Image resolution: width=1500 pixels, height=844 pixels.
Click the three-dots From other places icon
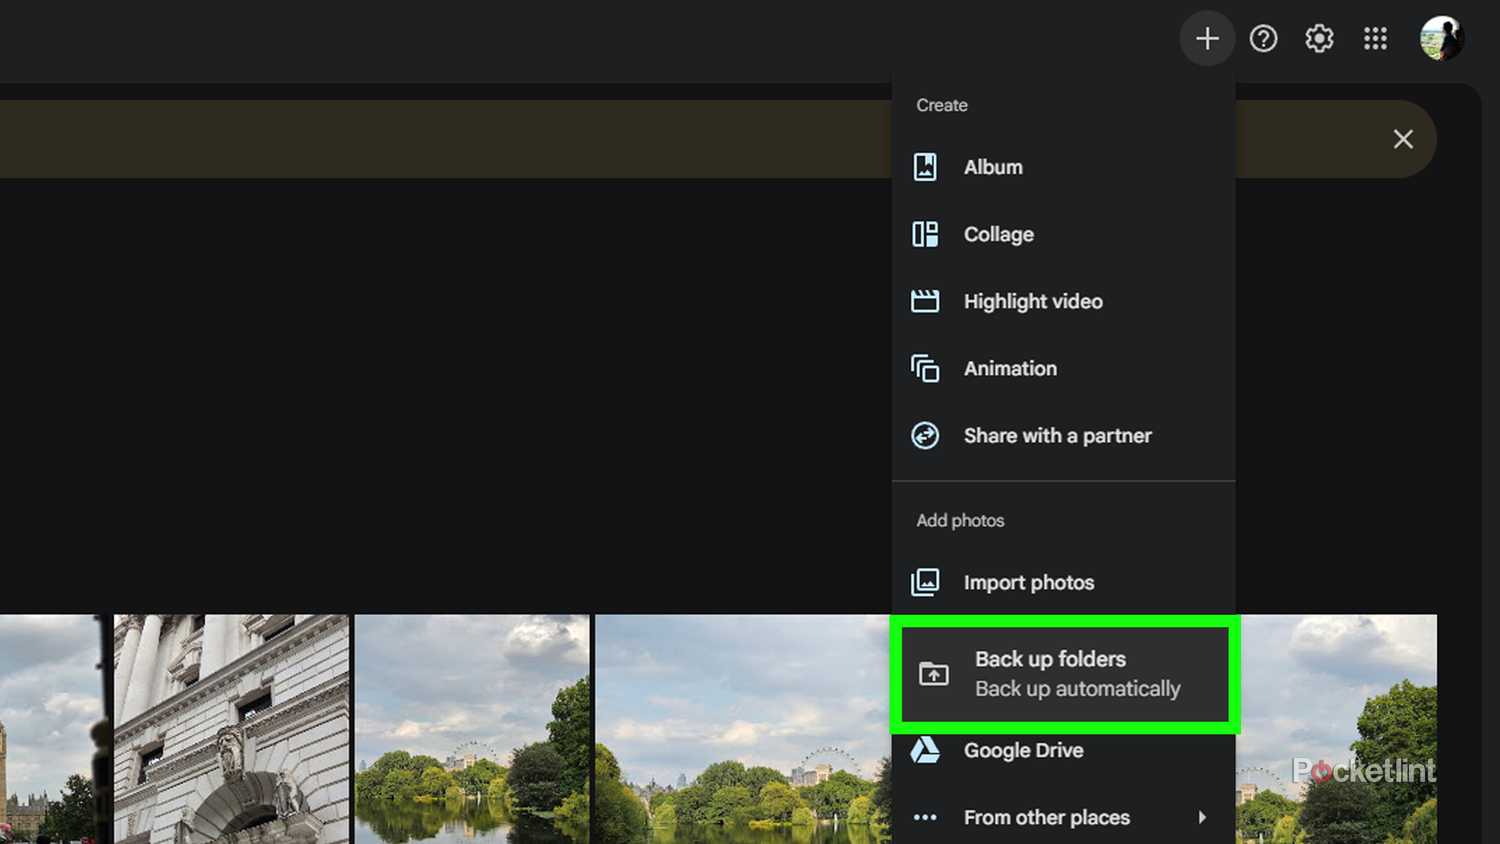click(x=925, y=817)
